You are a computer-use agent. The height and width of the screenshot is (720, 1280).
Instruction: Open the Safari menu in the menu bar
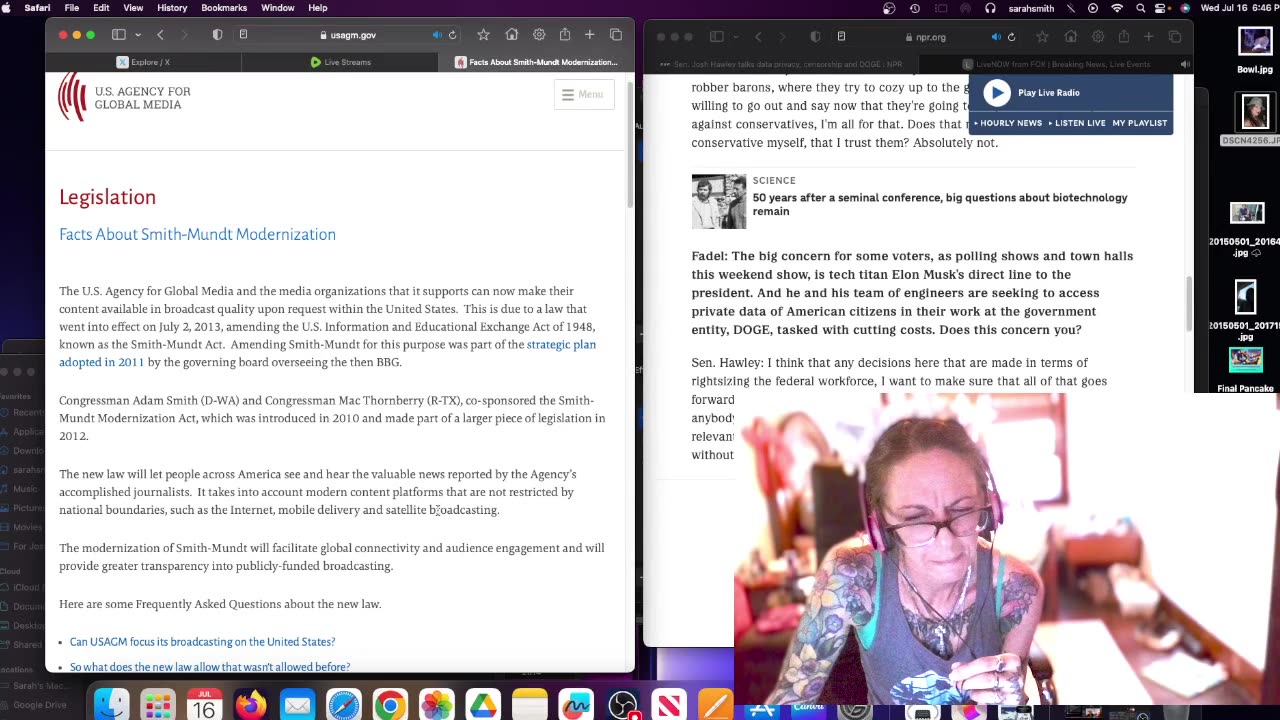coord(37,8)
